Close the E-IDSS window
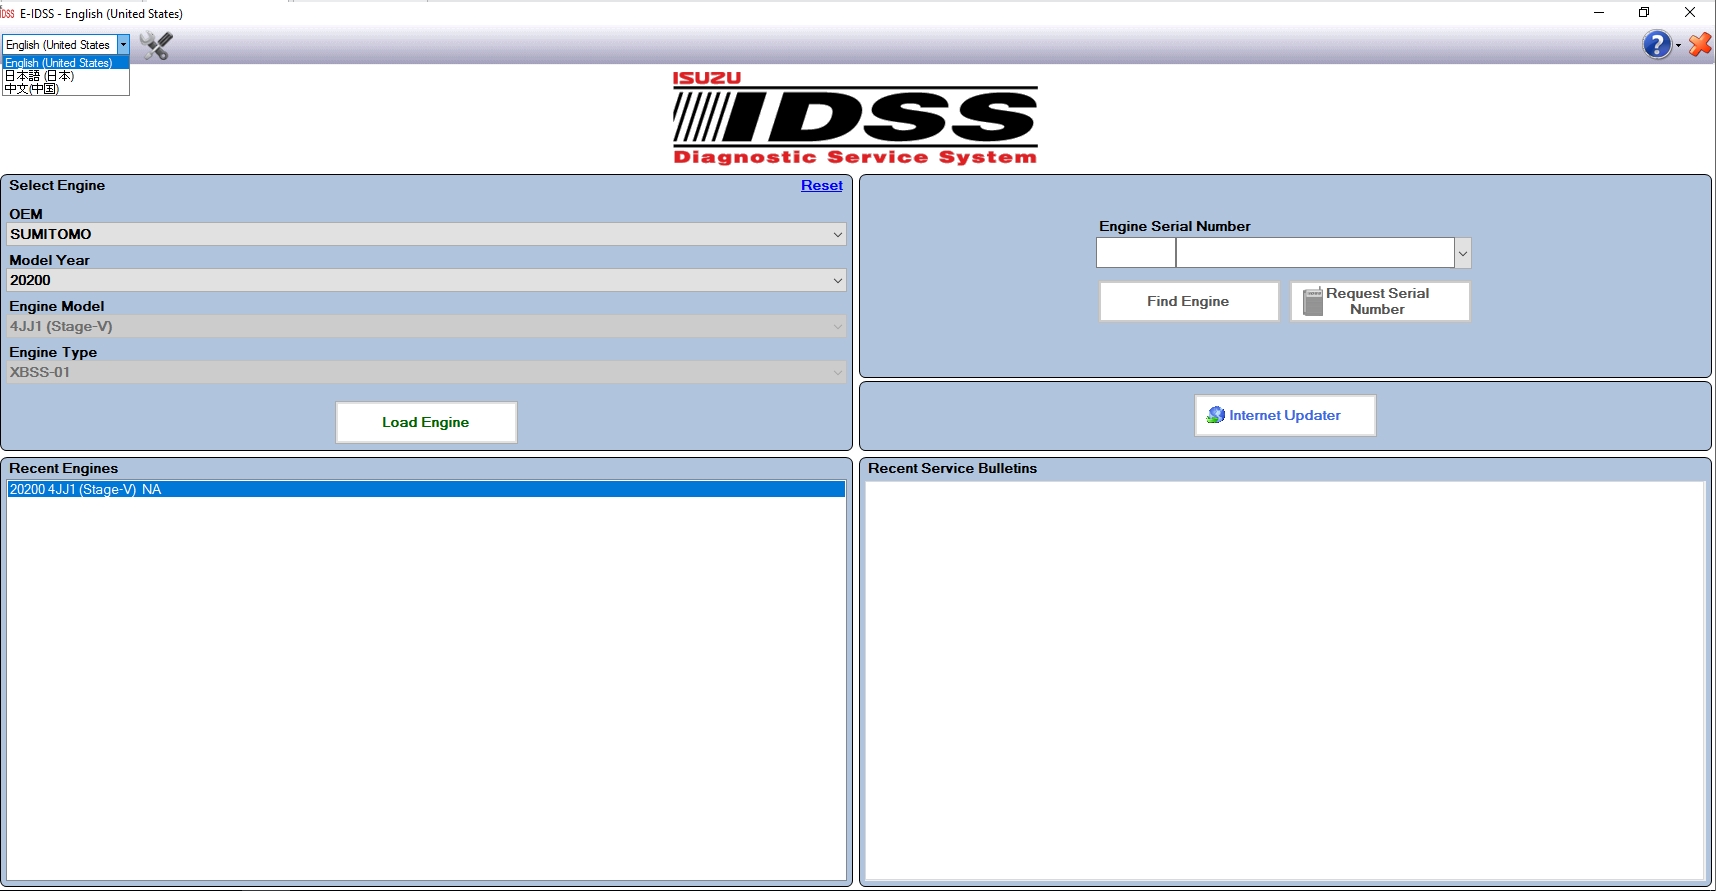The width and height of the screenshot is (1716, 891). pyautogui.click(x=1690, y=13)
